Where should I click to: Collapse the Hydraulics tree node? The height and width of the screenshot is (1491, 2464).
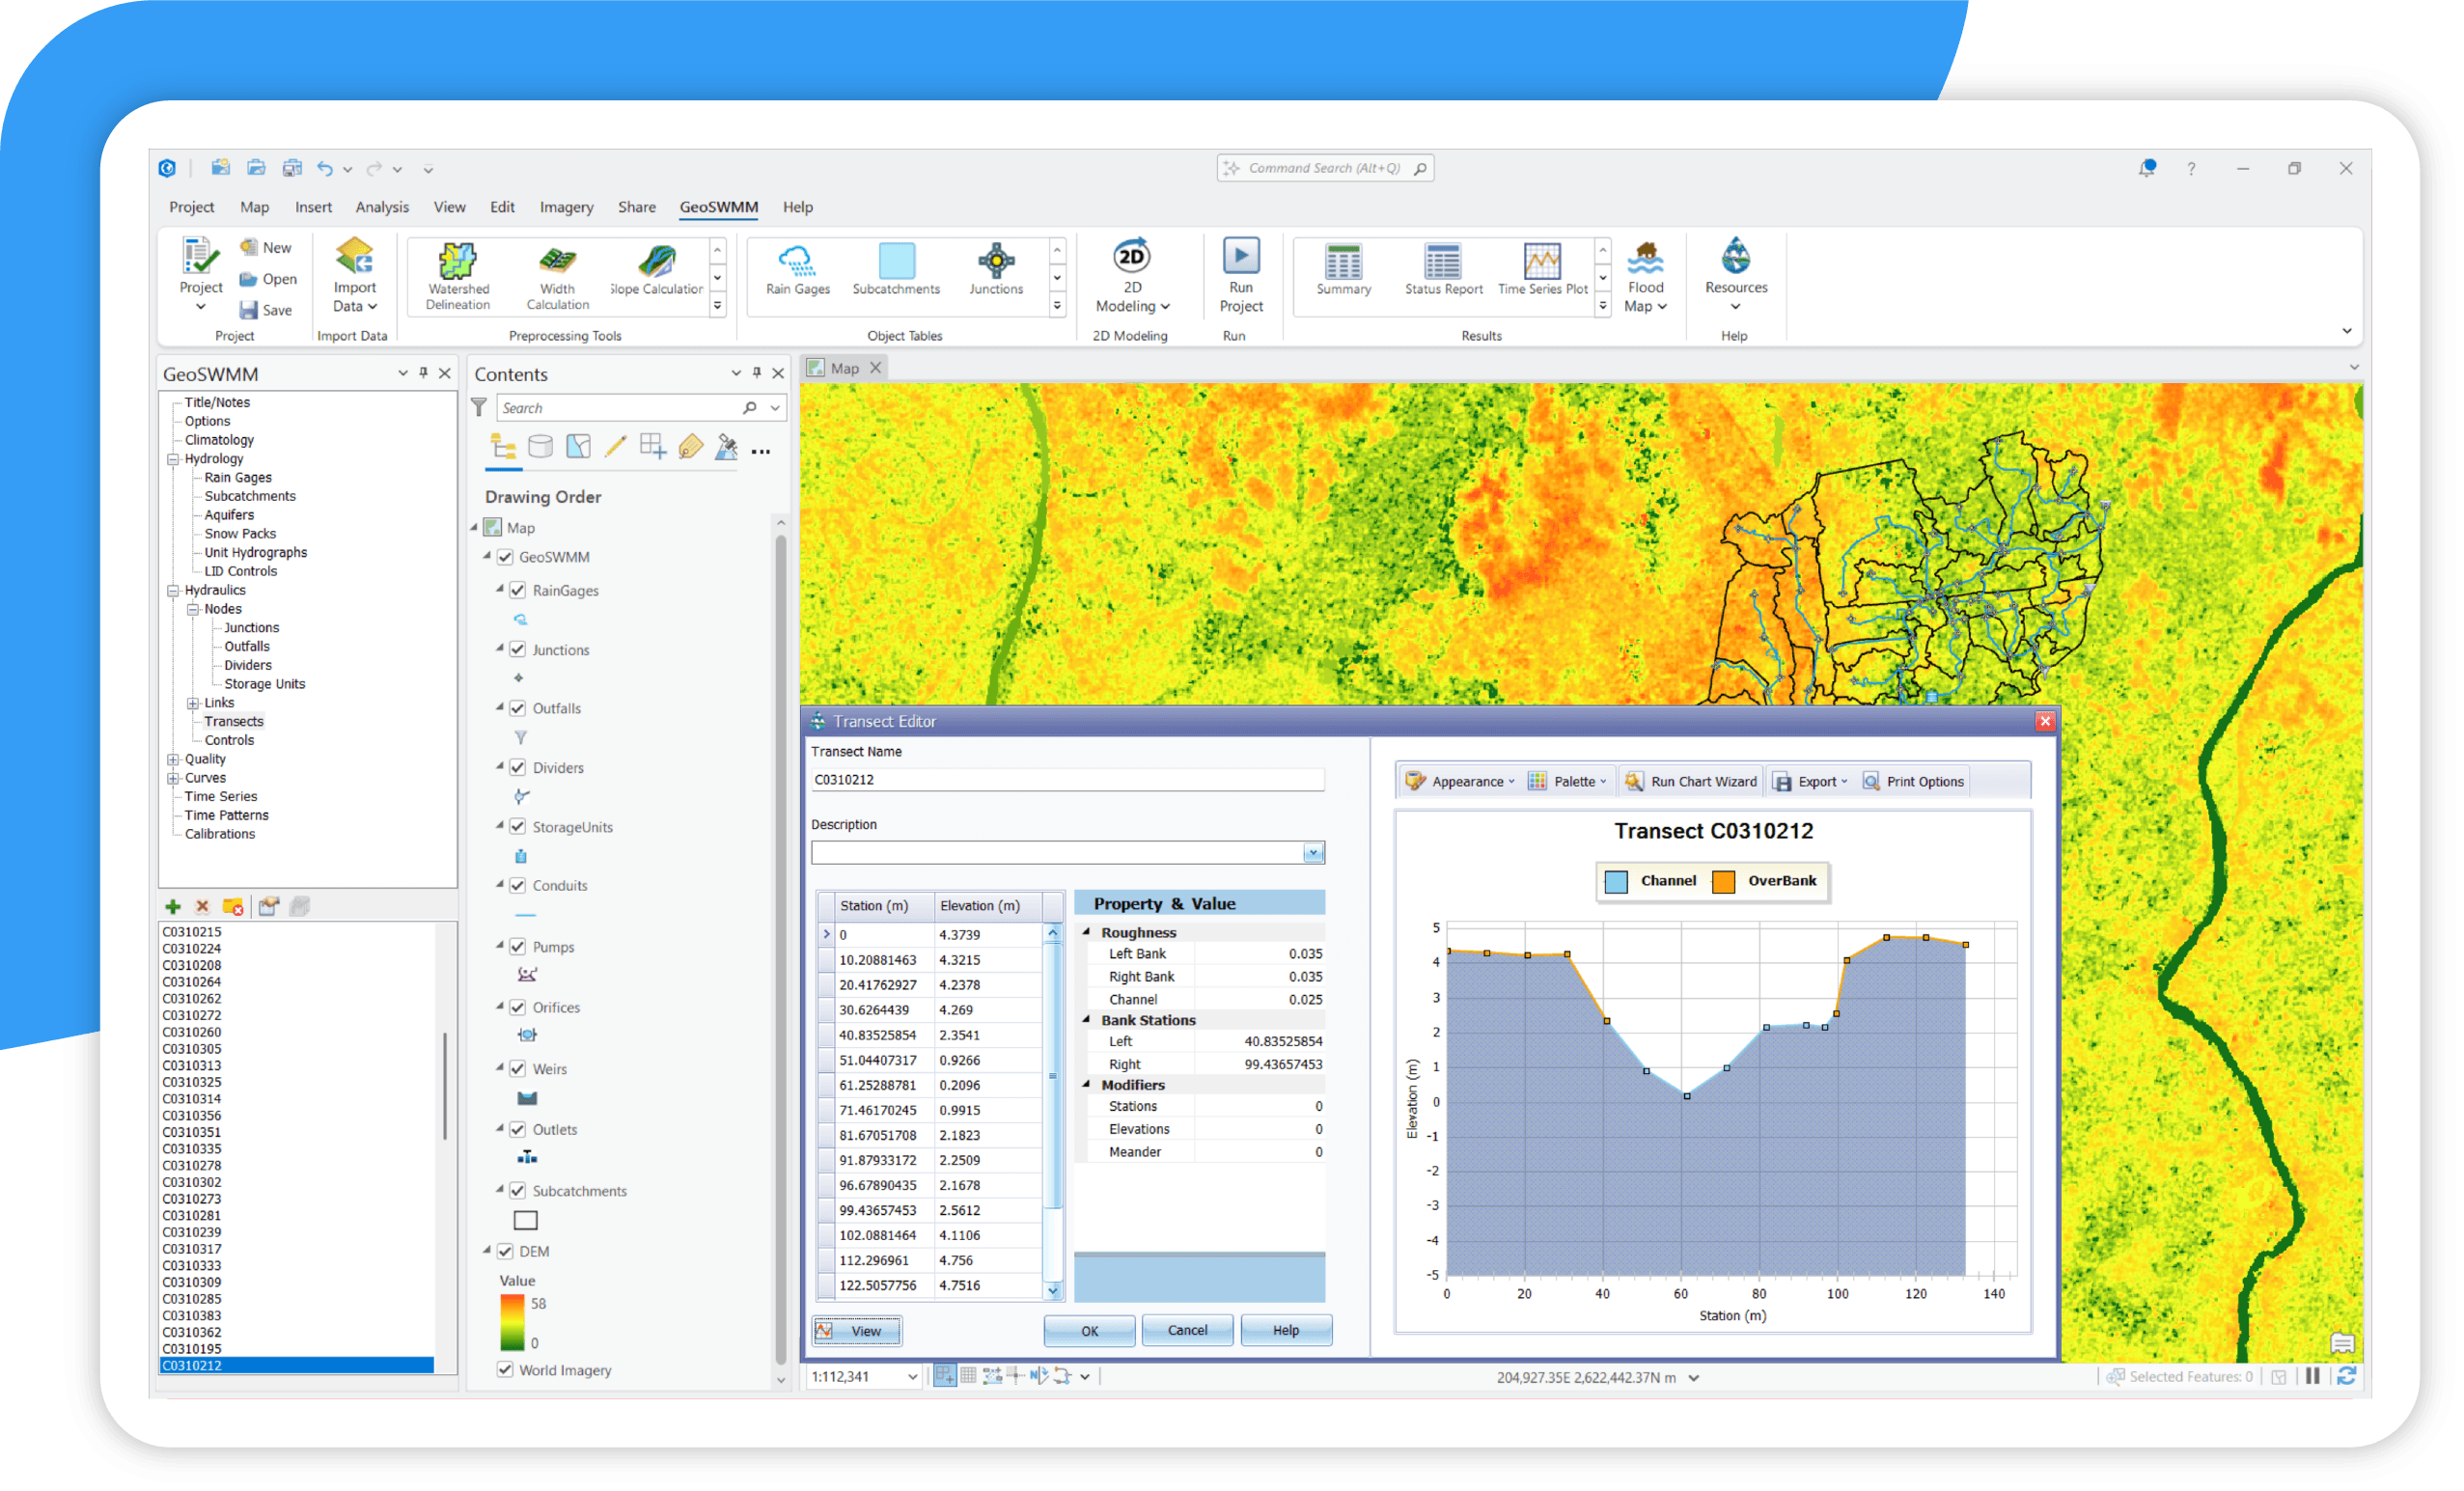tap(173, 589)
